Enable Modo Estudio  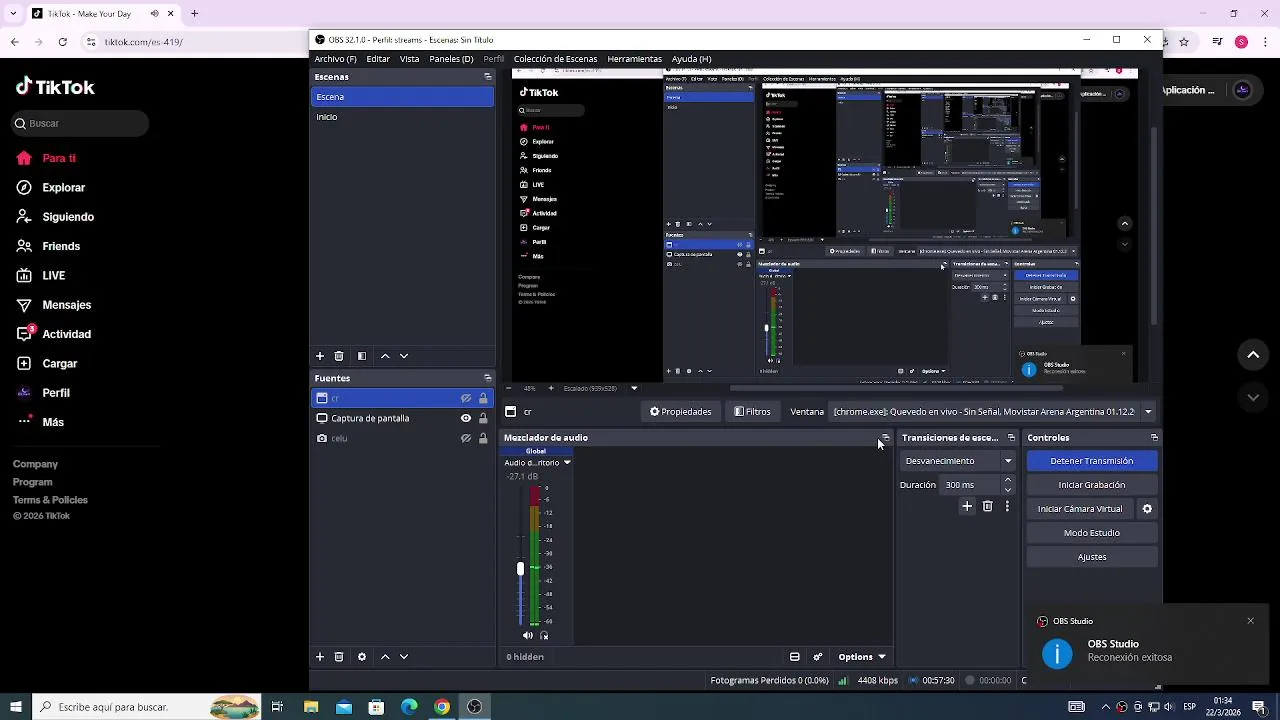pos(1092,533)
